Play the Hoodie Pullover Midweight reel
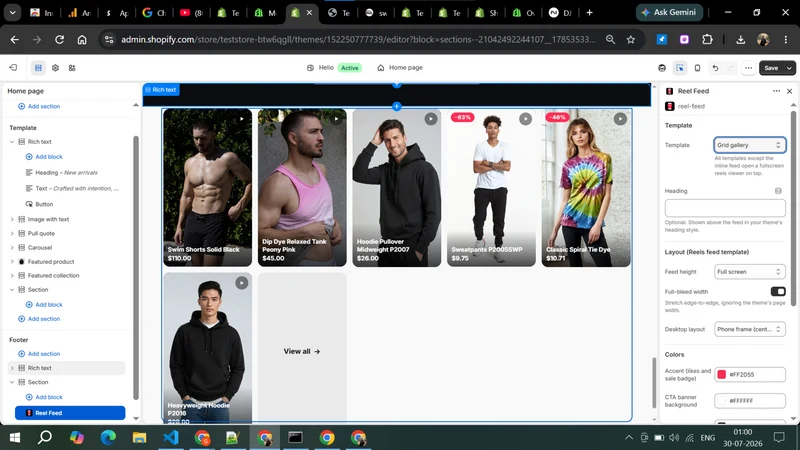 coord(431,119)
